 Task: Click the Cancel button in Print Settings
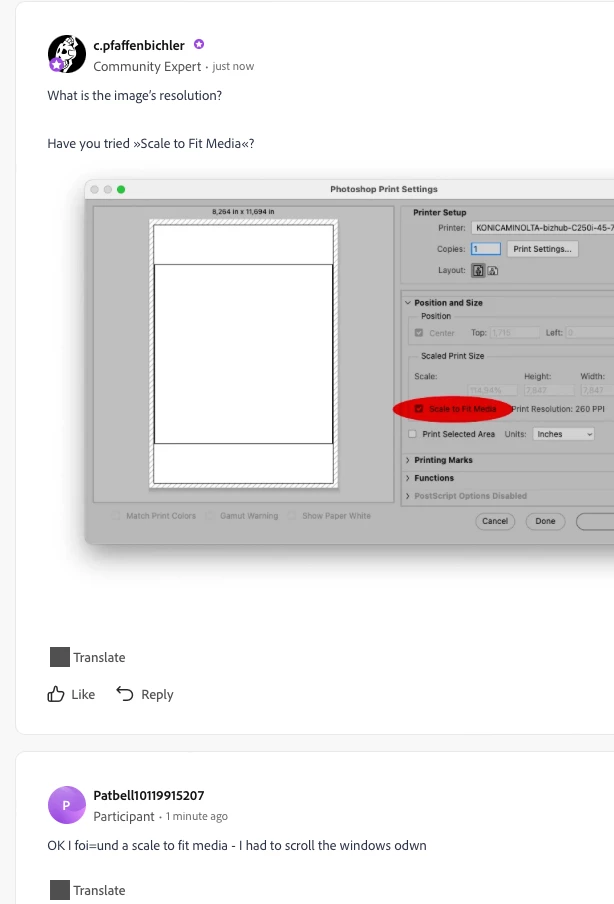point(495,521)
